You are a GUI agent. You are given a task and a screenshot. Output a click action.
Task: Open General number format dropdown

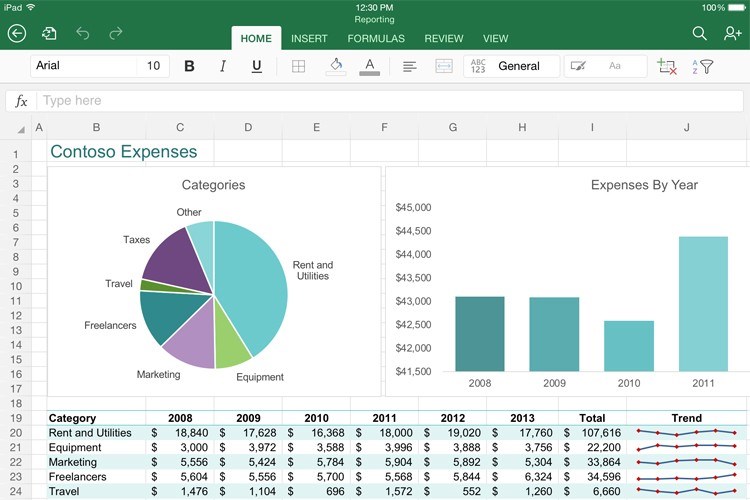point(511,66)
